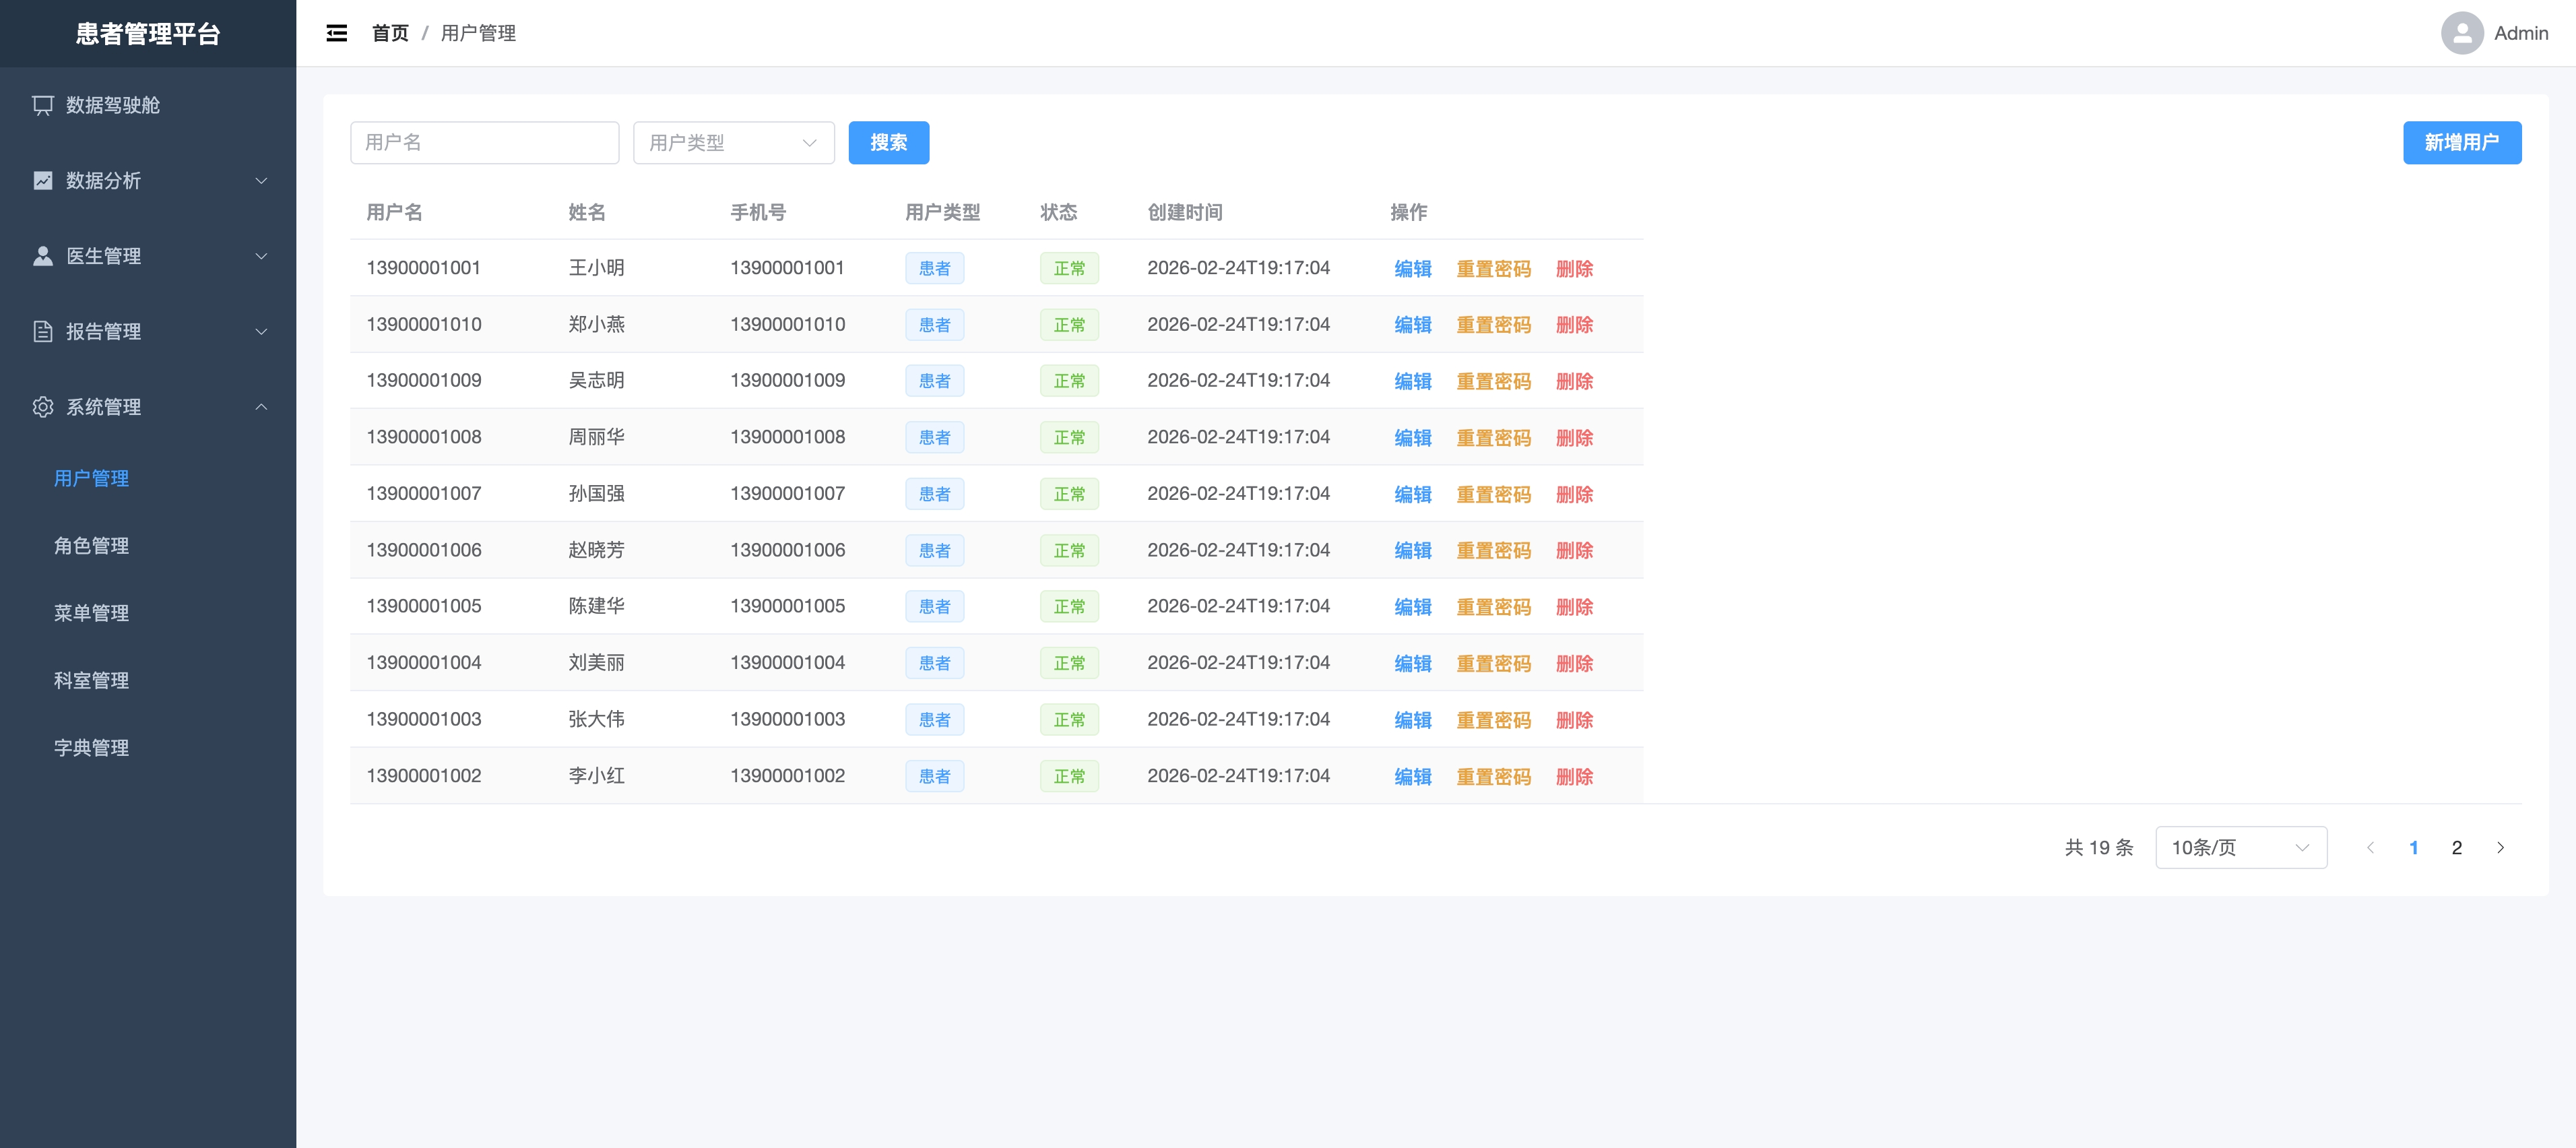Edit user 李小红
This screenshot has height=1148, width=2576.
point(1412,777)
